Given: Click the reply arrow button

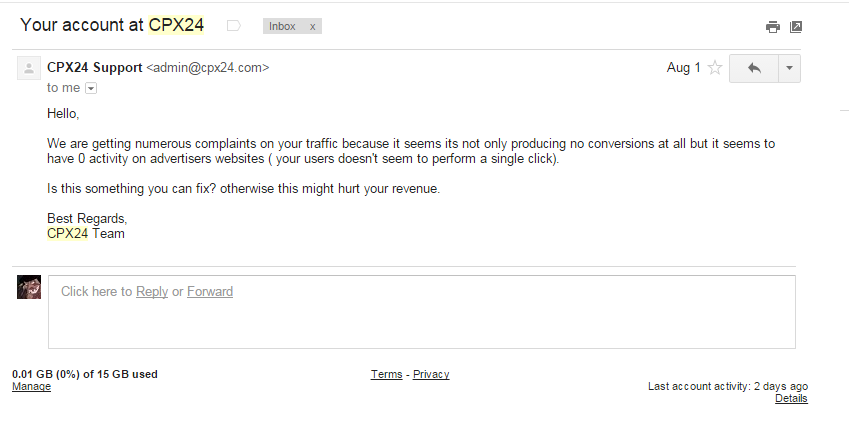Looking at the screenshot, I should click(754, 68).
